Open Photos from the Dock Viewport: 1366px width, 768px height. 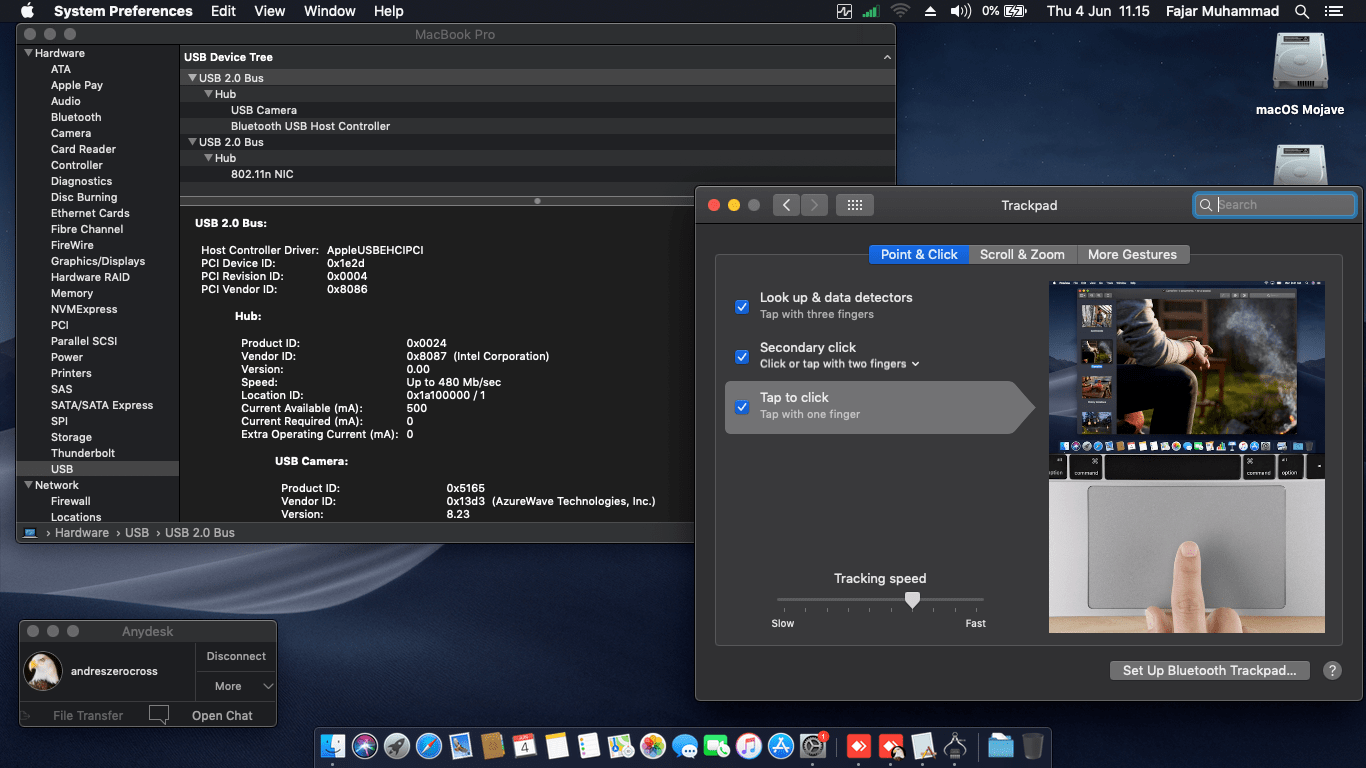point(653,746)
